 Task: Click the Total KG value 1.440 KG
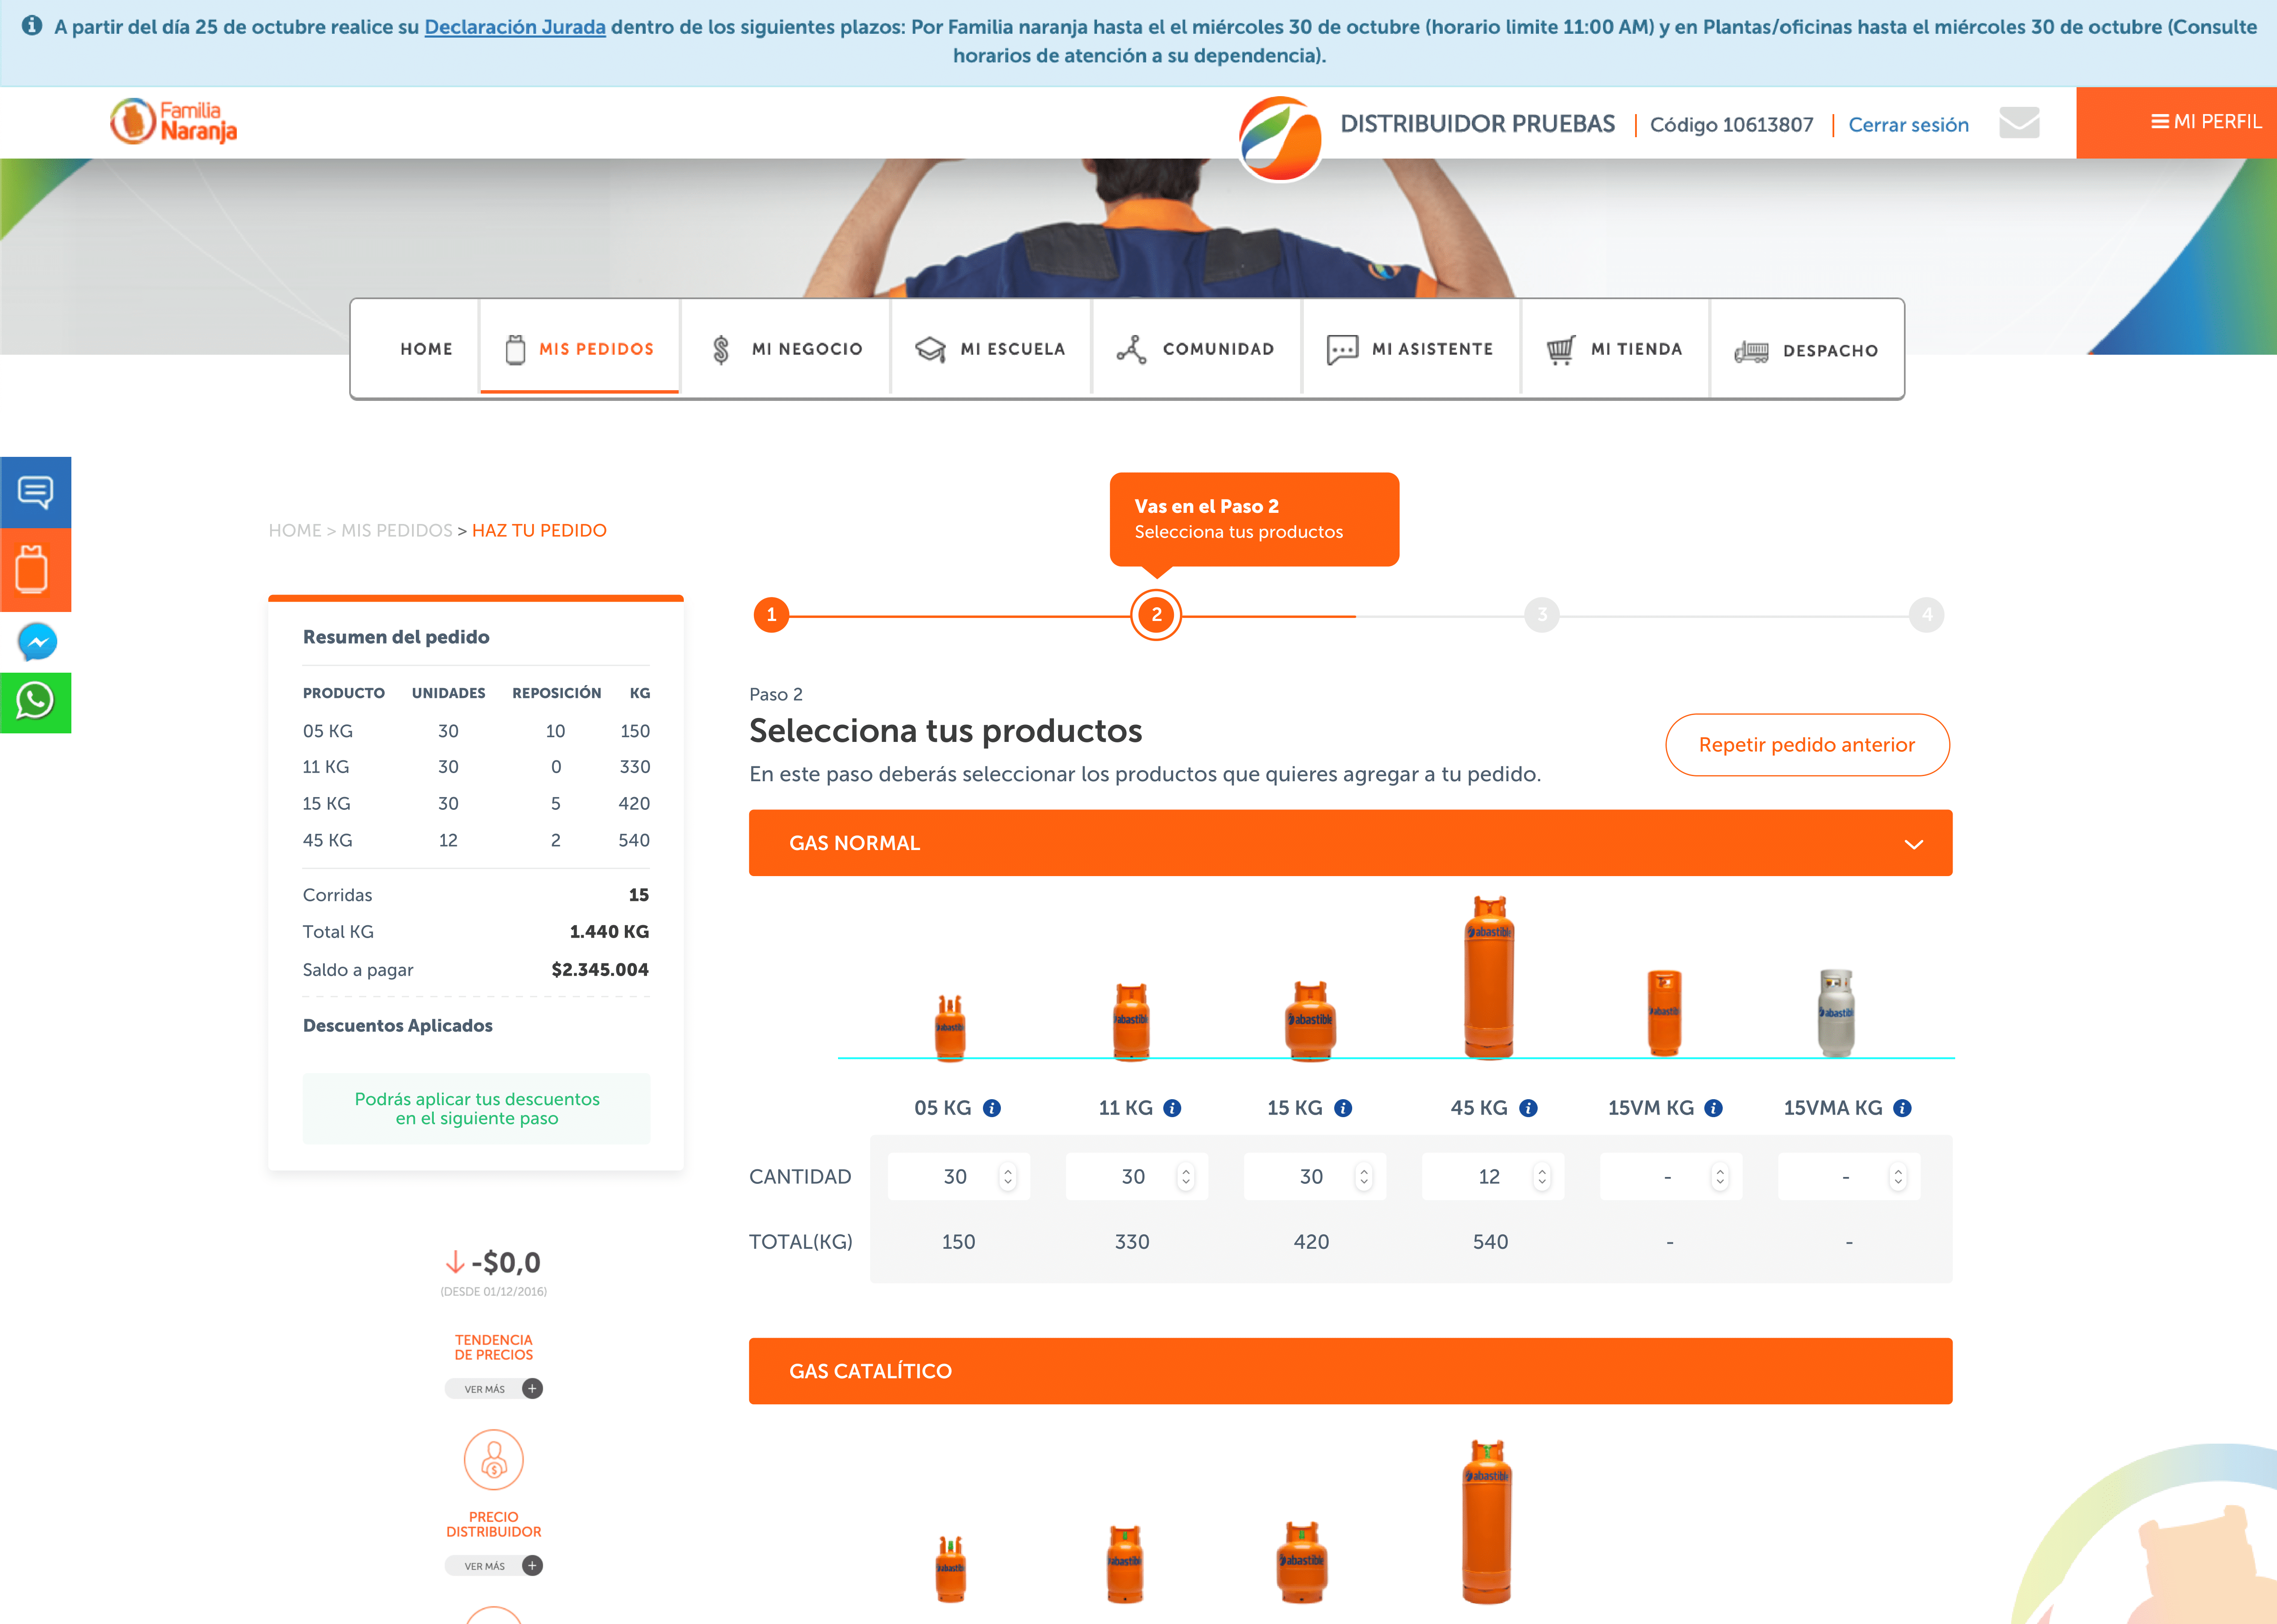click(609, 932)
